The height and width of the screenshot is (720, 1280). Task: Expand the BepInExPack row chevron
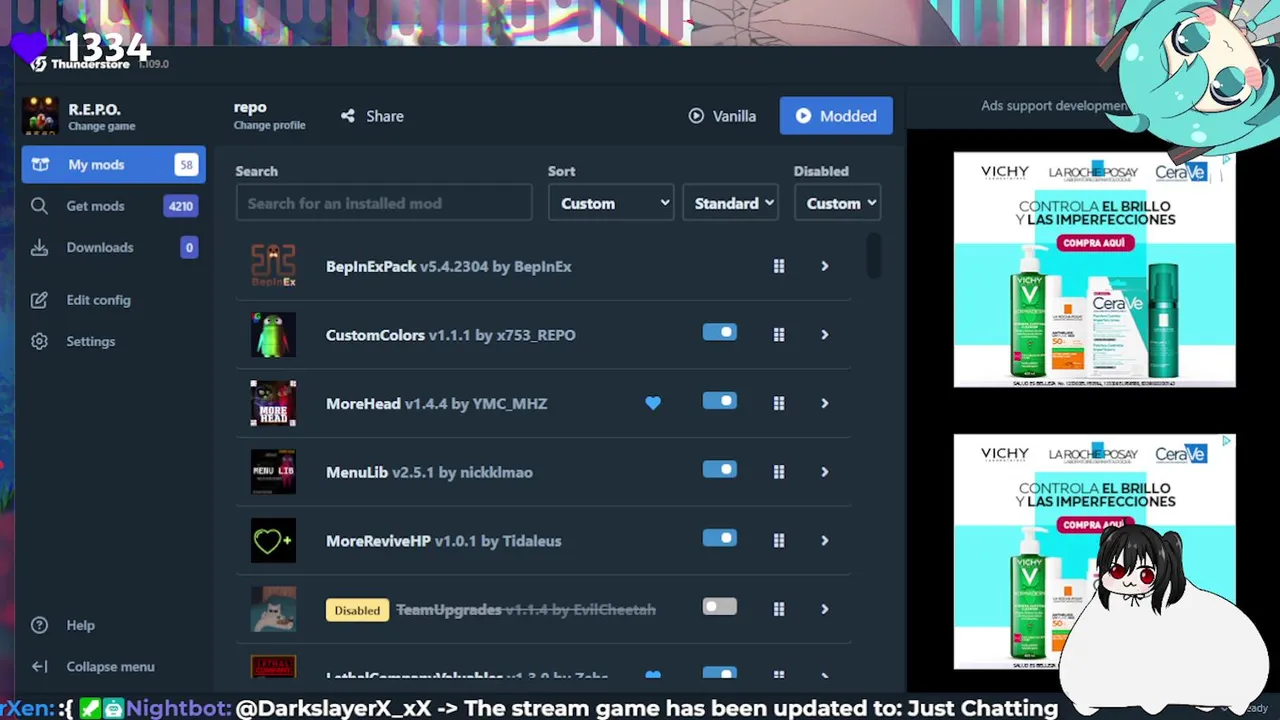pos(825,266)
